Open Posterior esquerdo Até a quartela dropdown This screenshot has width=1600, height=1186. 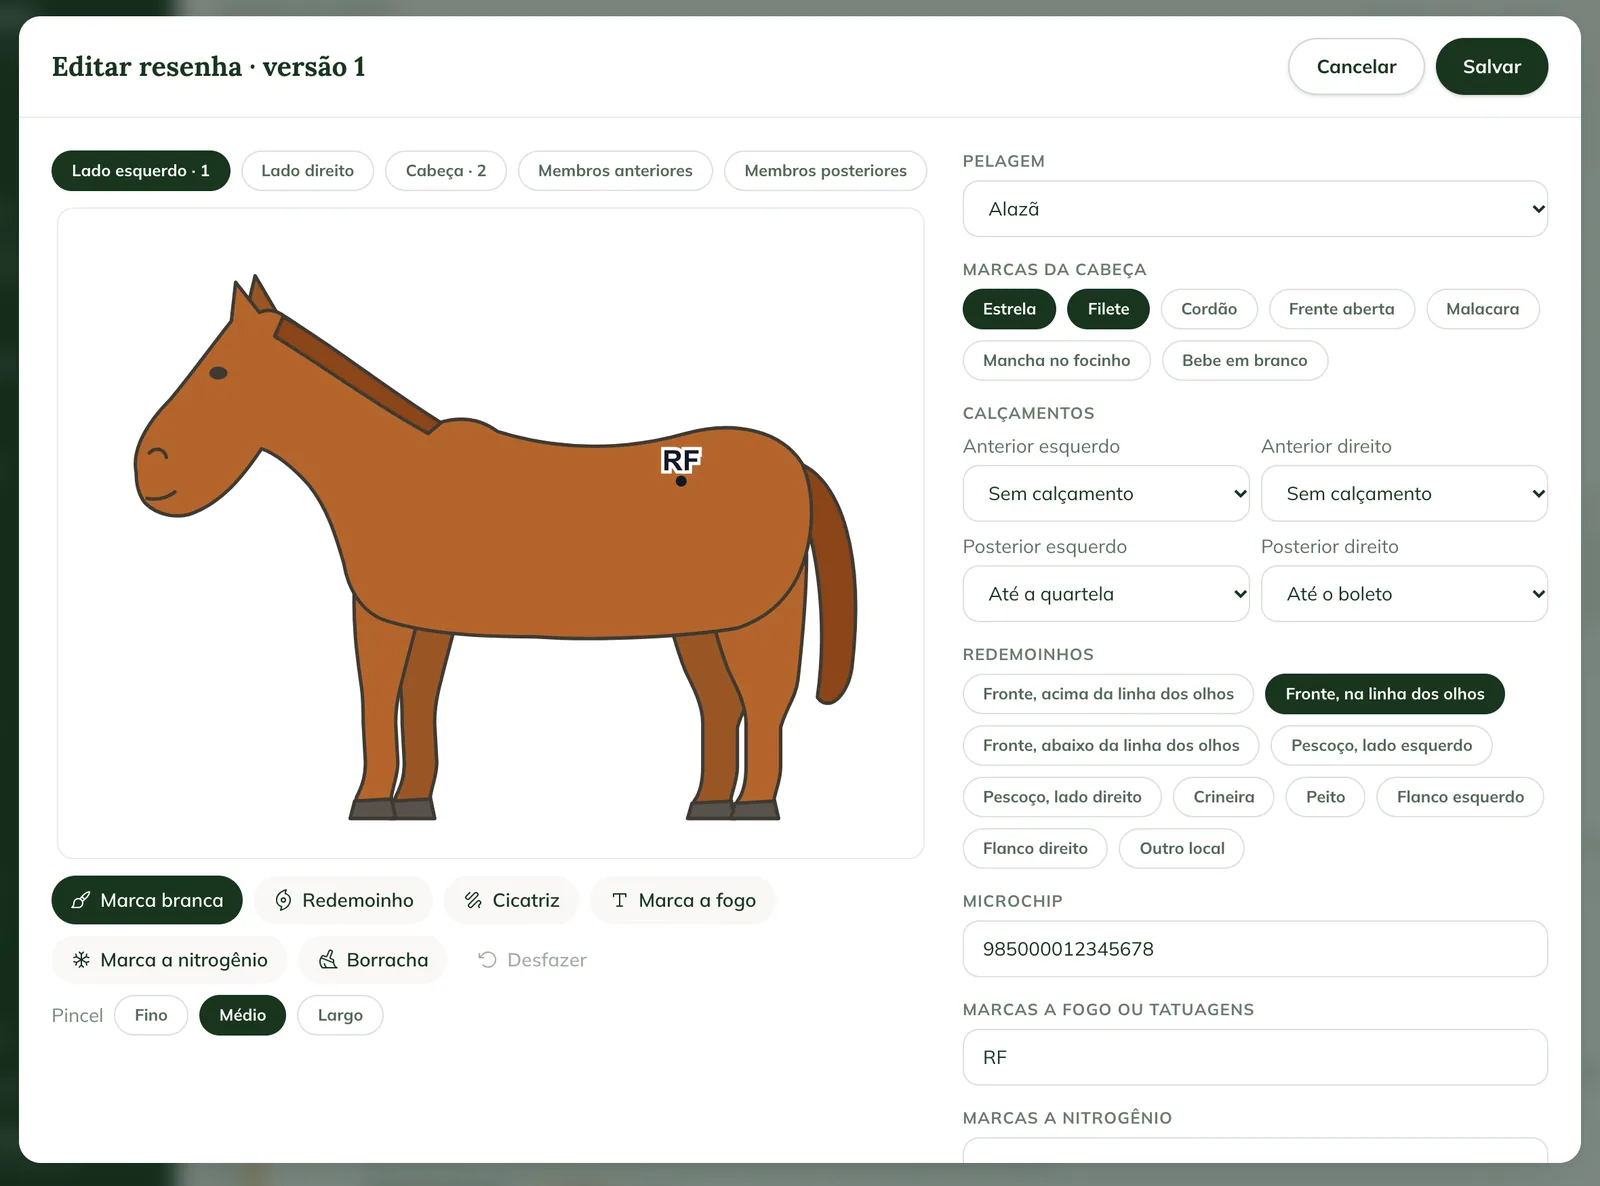tap(1106, 594)
